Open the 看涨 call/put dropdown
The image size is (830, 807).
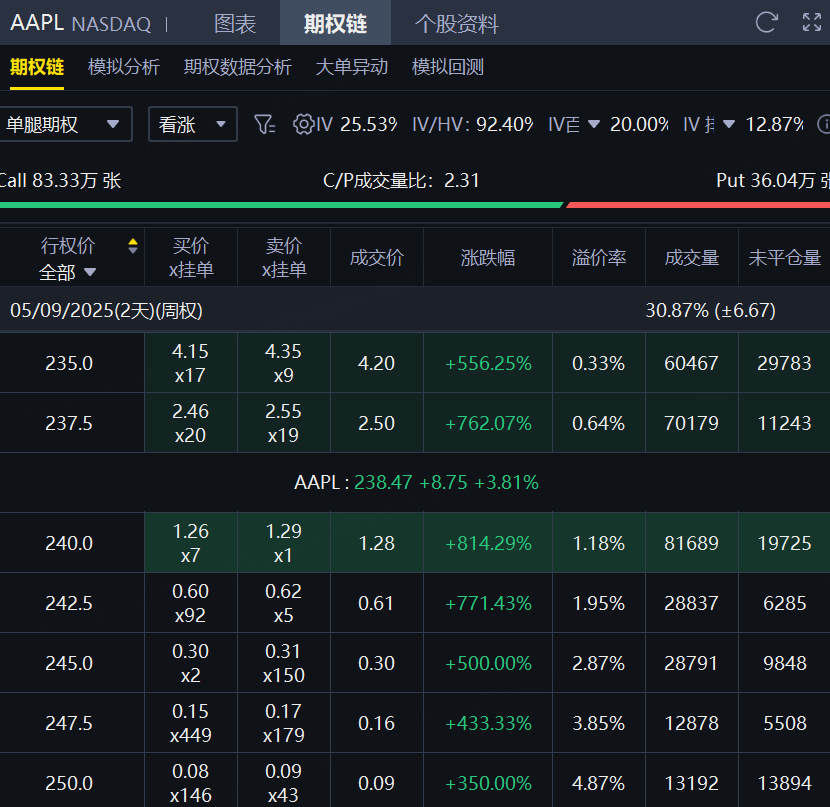[192, 125]
